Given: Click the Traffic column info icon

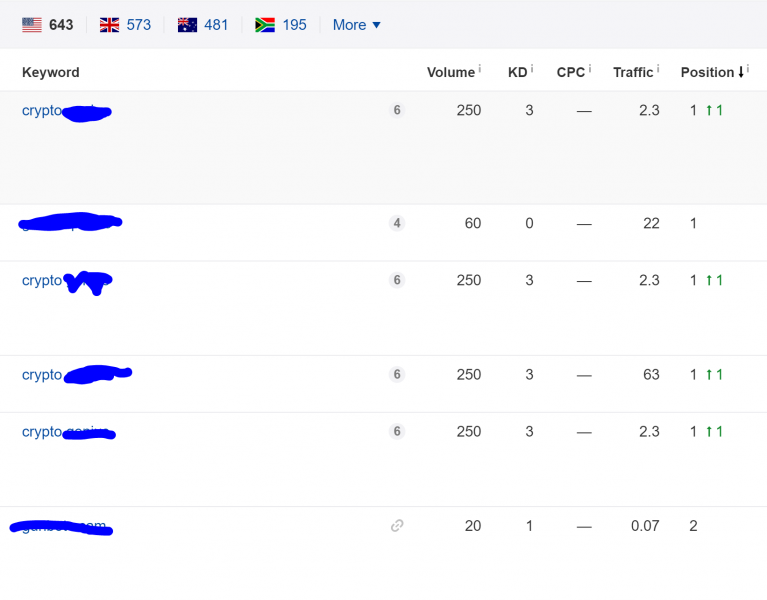Looking at the screenshot, I should coord(658,69).
